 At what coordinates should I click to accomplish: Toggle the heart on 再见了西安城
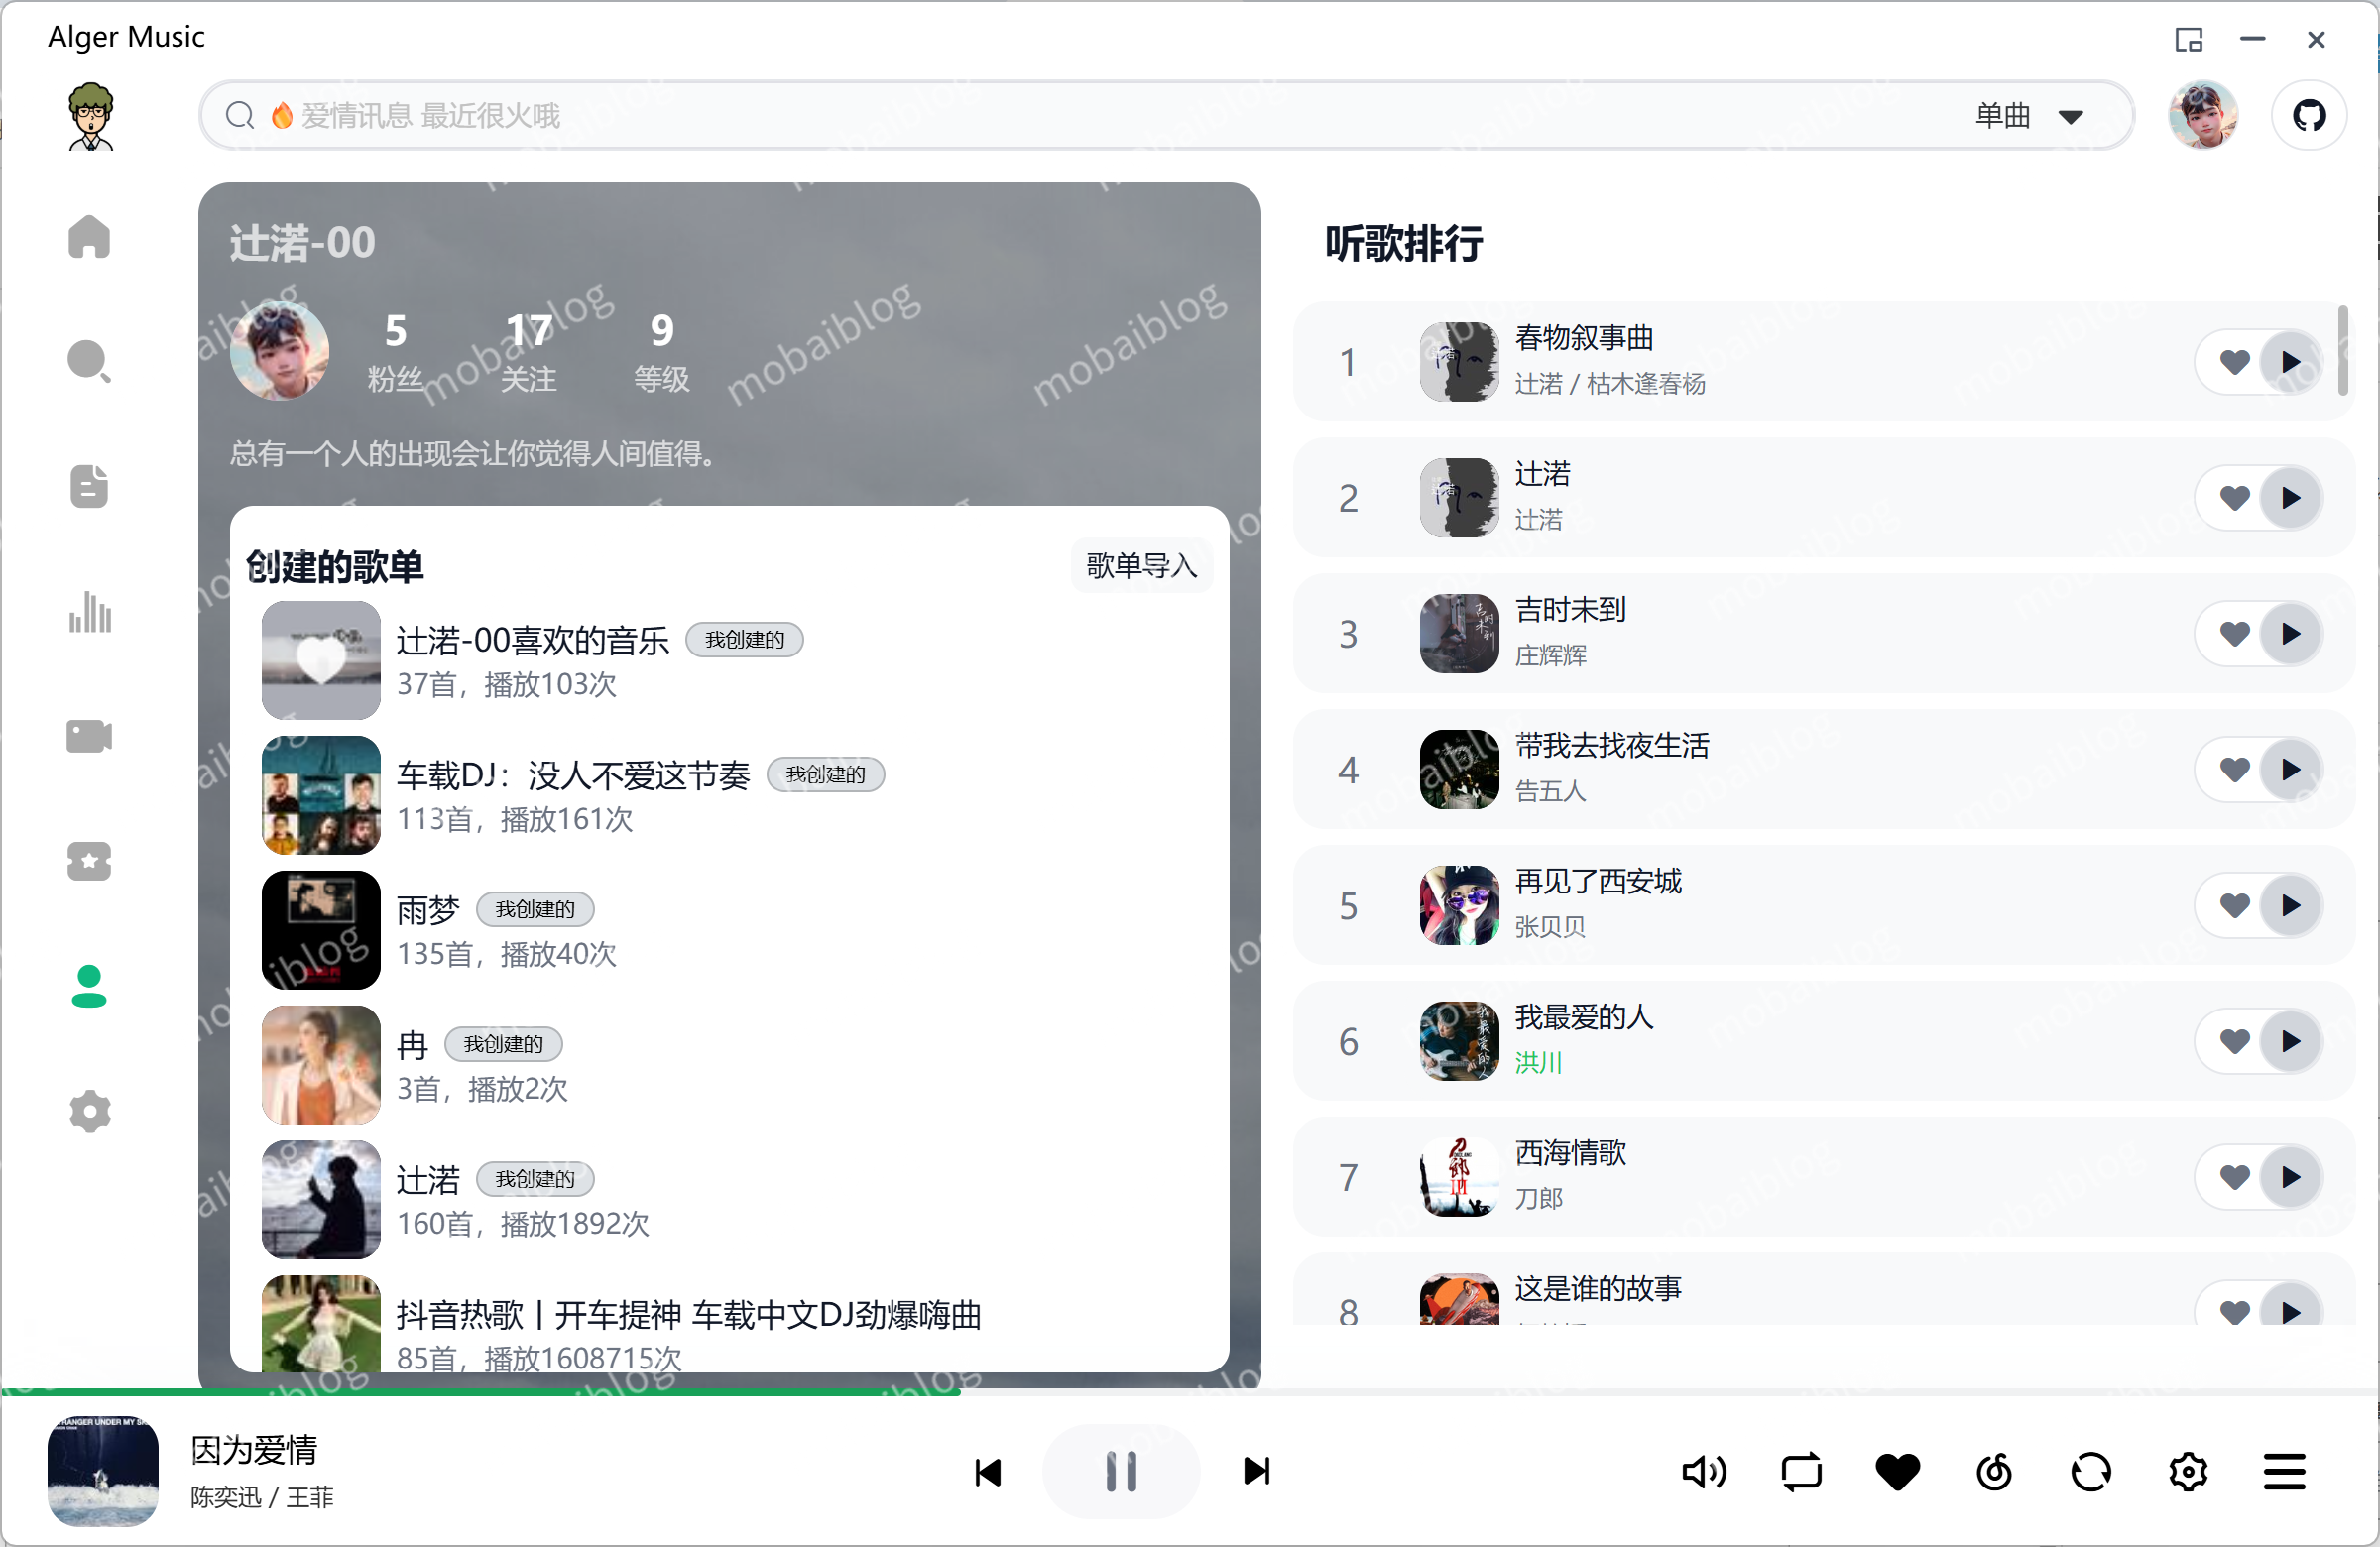[2234, 905]
